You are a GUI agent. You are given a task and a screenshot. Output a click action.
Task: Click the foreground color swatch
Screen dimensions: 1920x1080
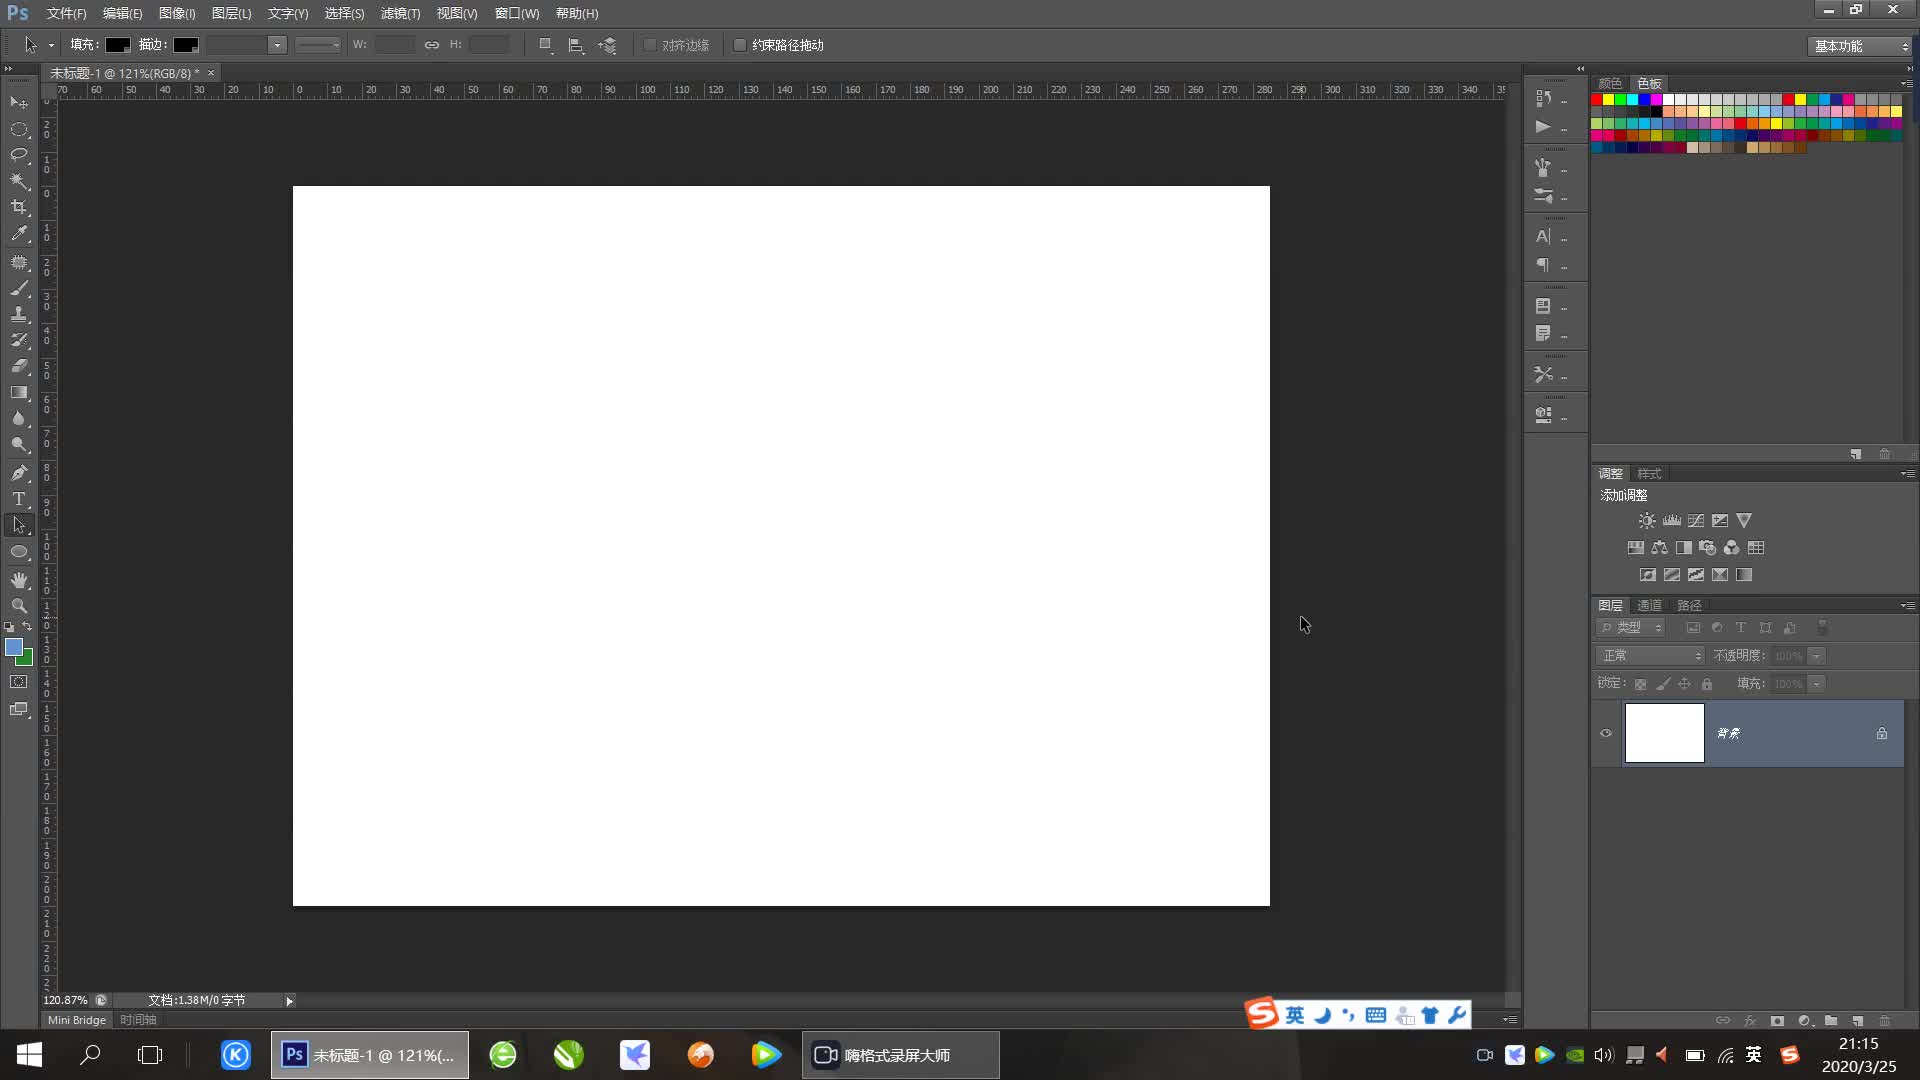[13, 647]
